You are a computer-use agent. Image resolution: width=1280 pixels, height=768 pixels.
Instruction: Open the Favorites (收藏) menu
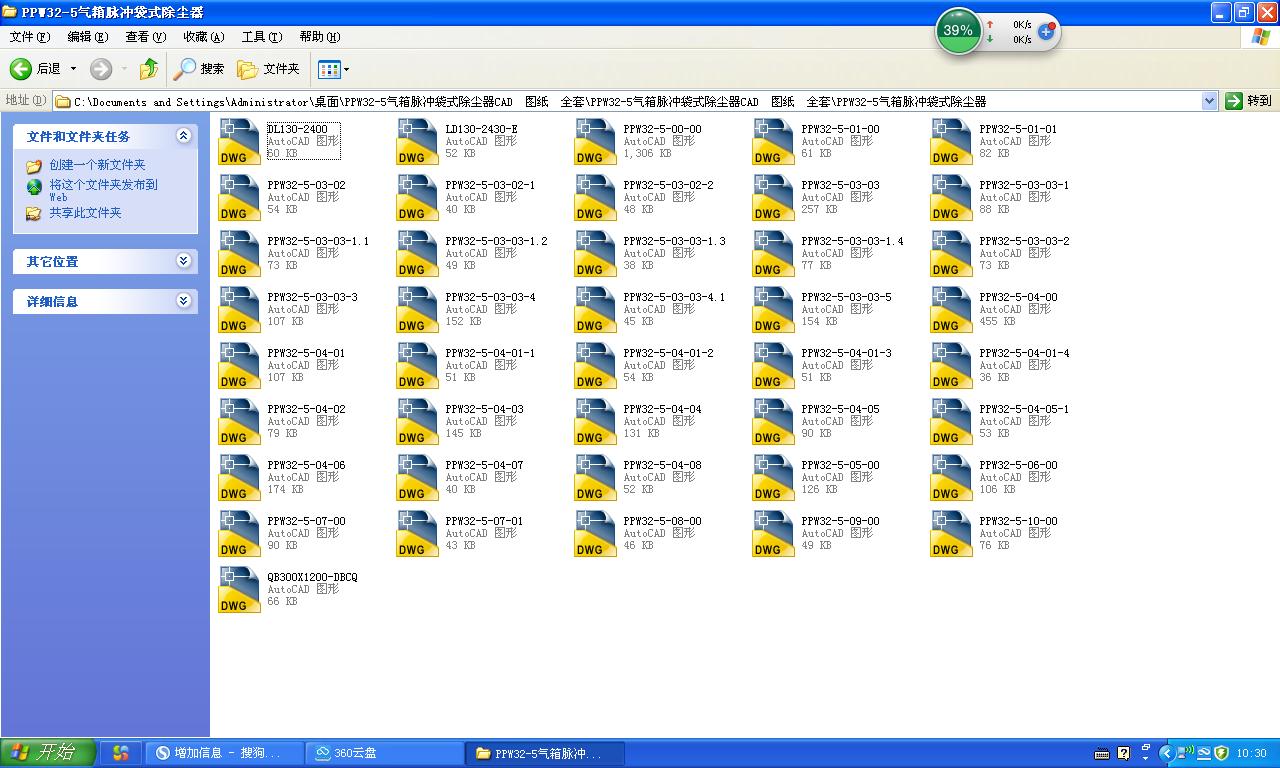click(x=203, y=37)
